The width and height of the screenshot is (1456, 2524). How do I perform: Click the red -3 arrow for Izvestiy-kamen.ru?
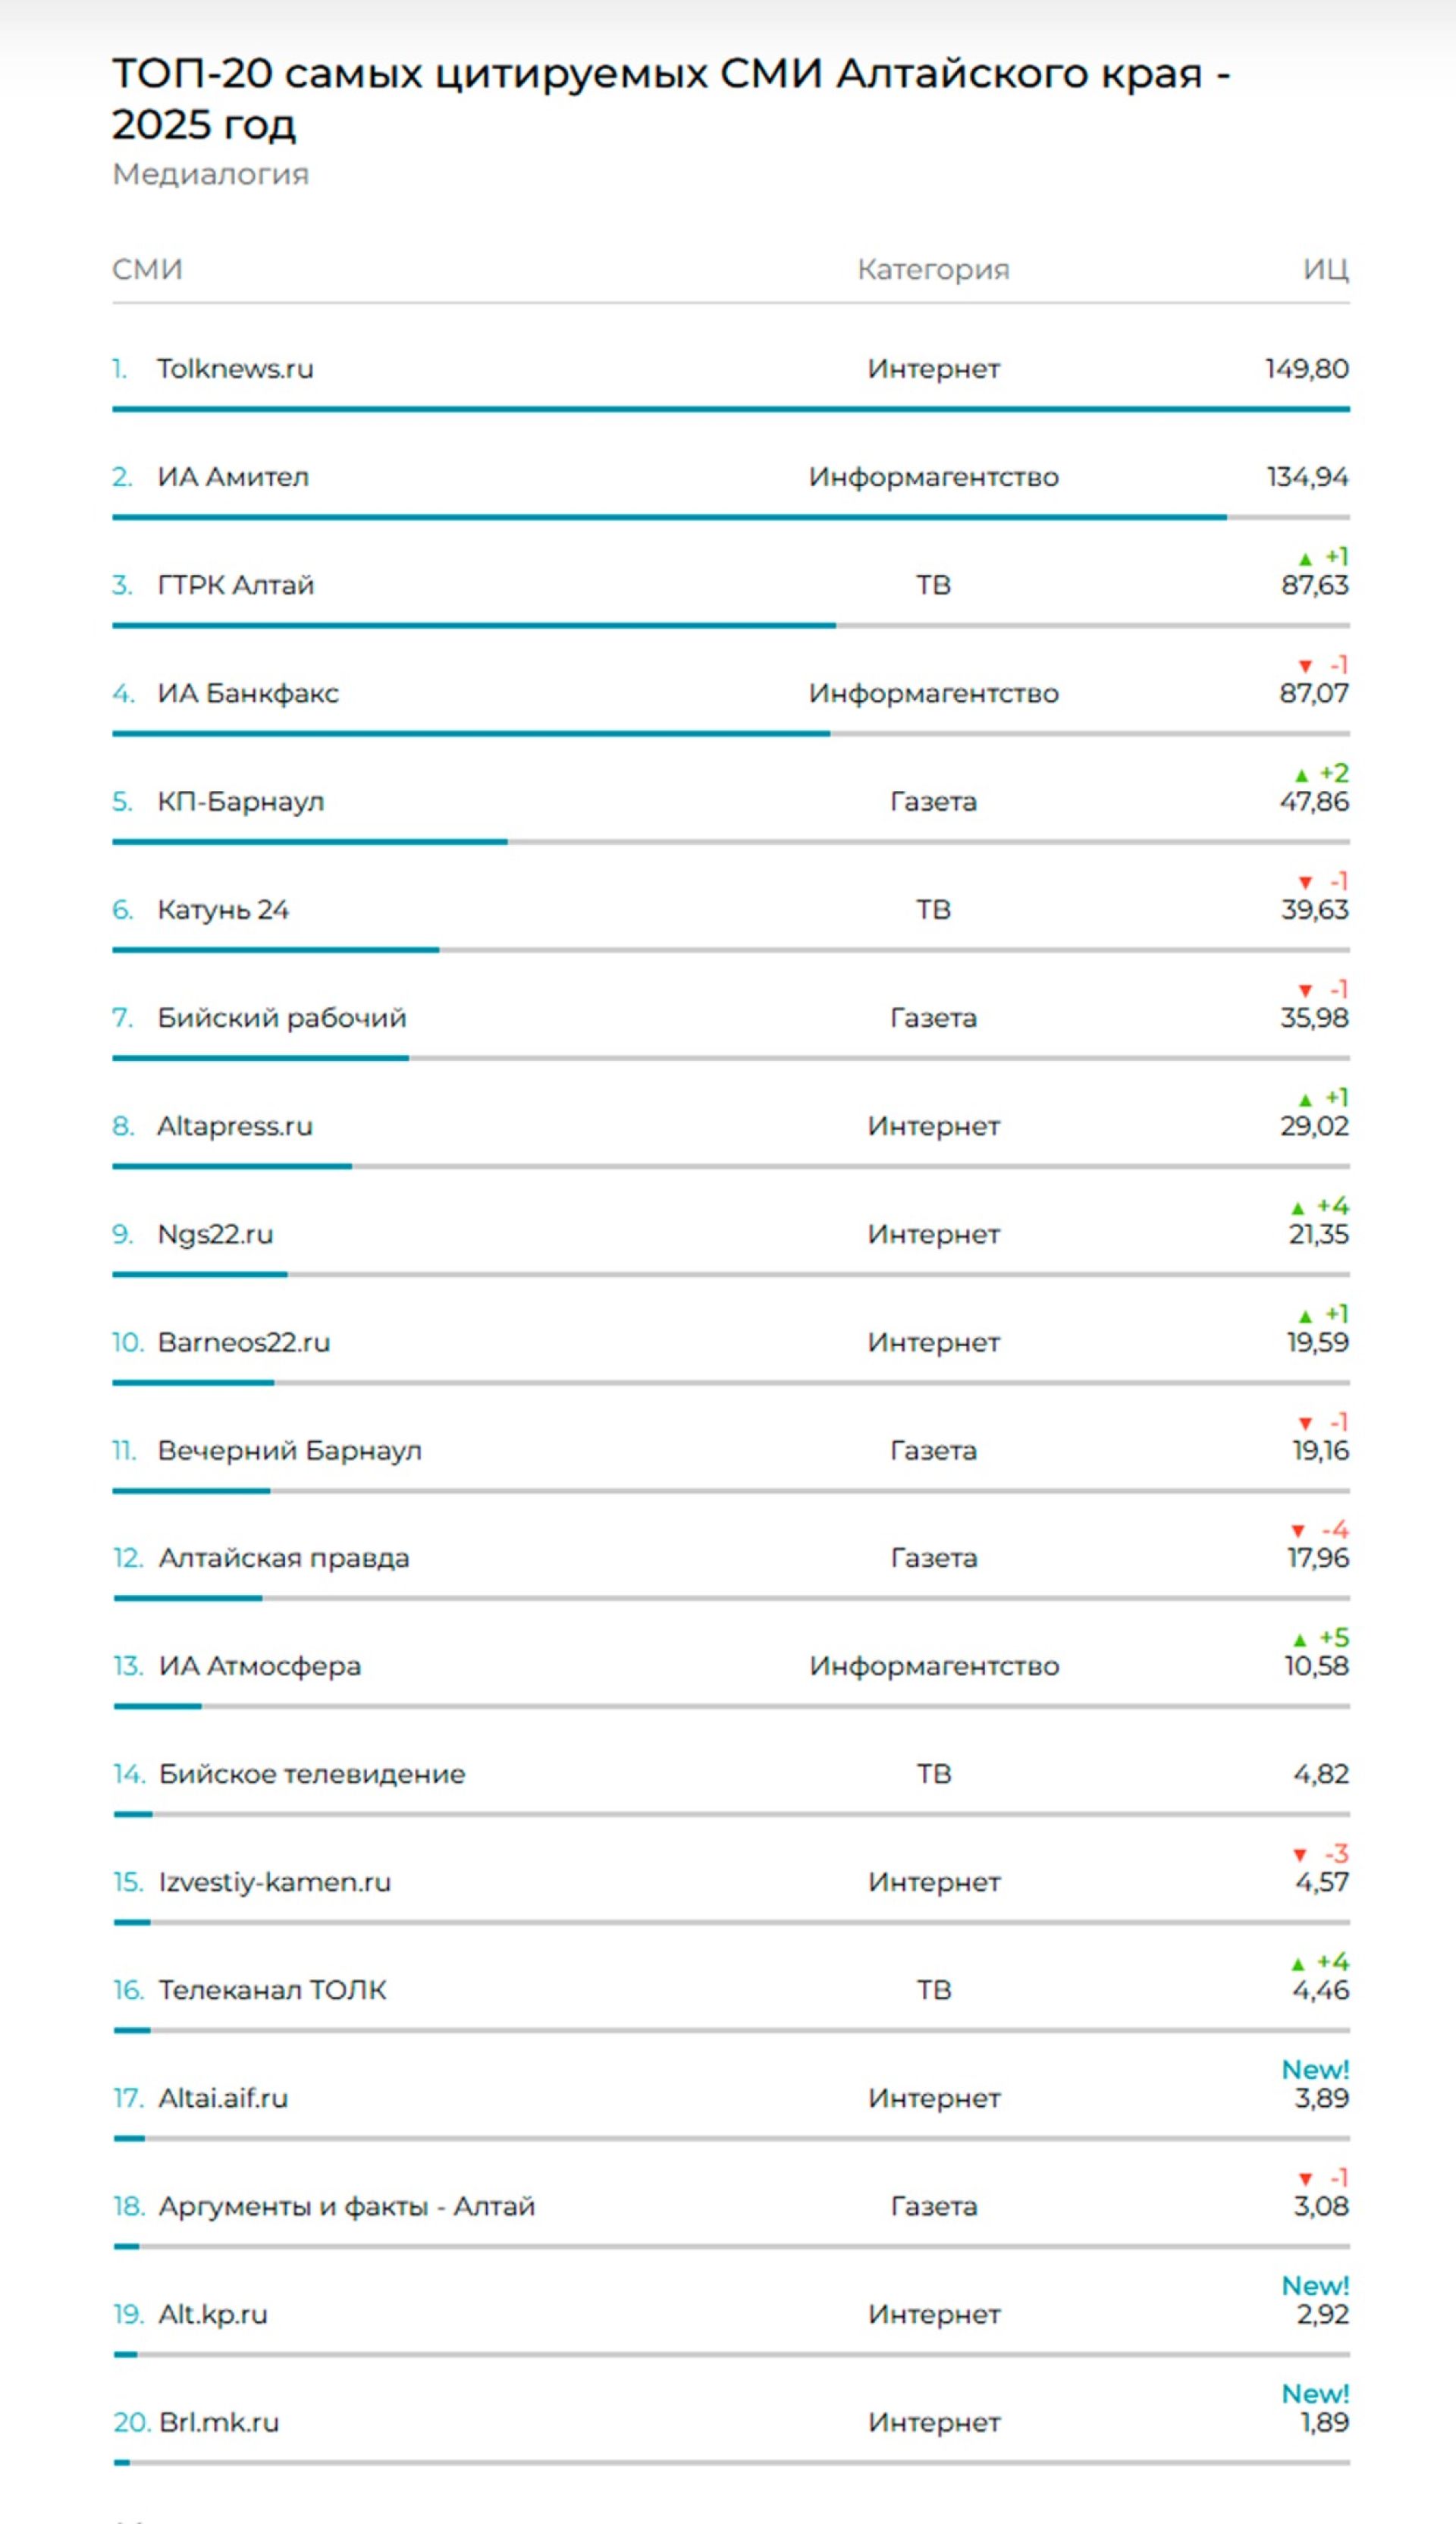click(1299, 1855)
